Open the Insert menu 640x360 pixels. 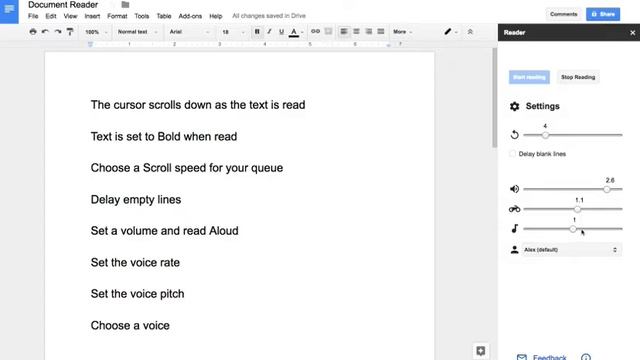click(92, 16)
